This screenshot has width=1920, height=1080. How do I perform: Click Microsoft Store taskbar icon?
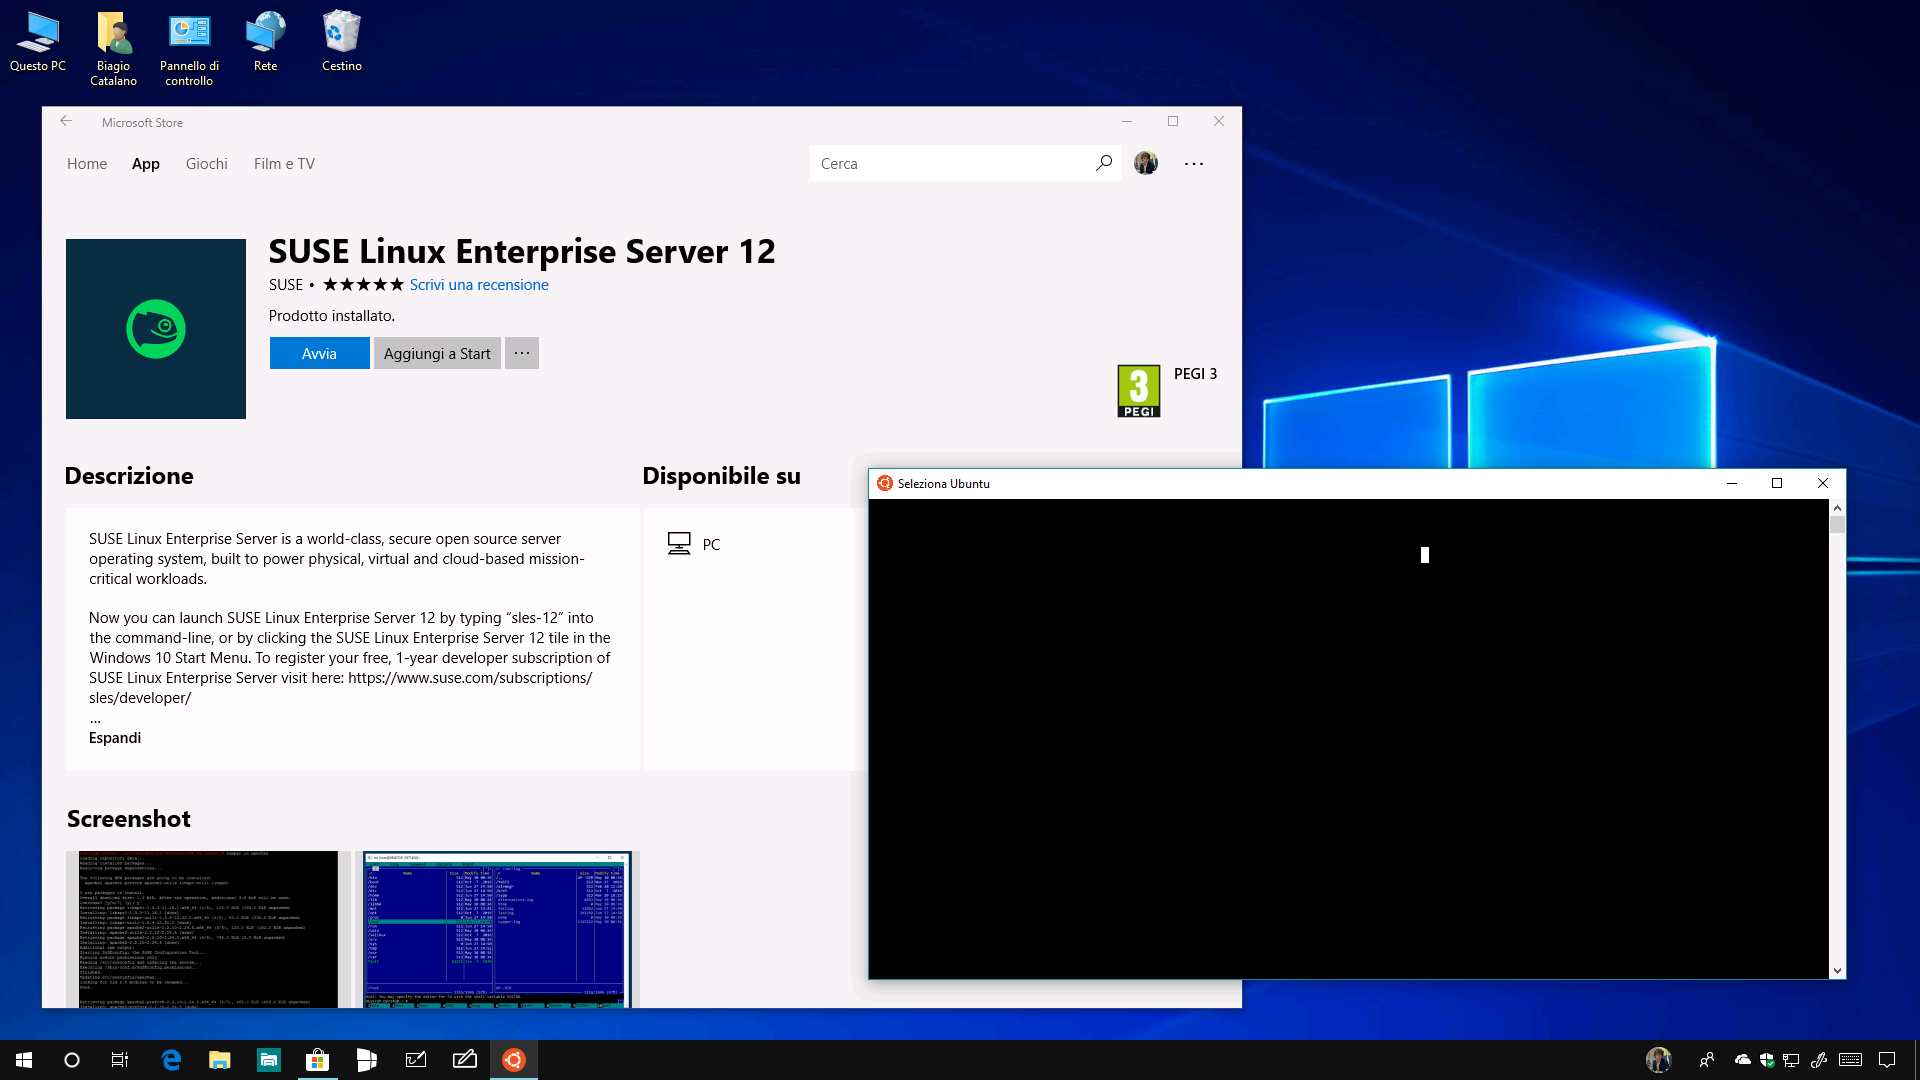tap(317, 1060)
